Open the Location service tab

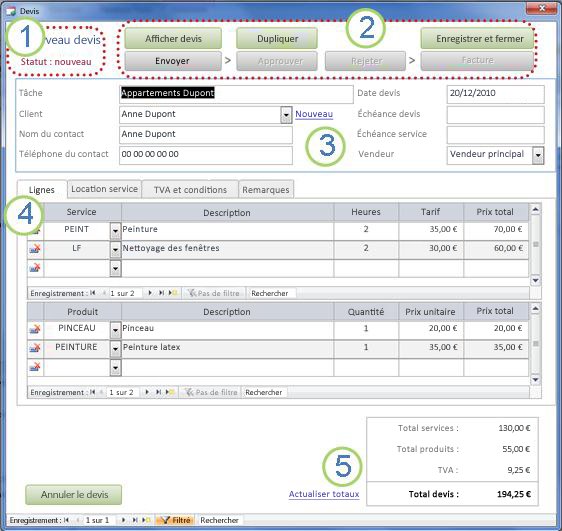(x=104, y=189)
